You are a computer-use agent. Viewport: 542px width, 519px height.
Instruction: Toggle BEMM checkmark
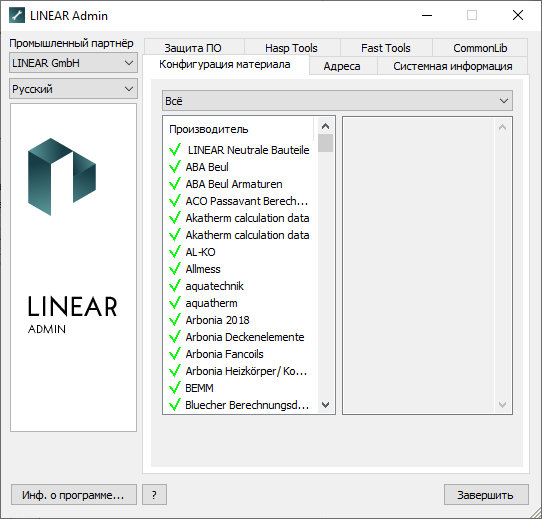(175, 388)
